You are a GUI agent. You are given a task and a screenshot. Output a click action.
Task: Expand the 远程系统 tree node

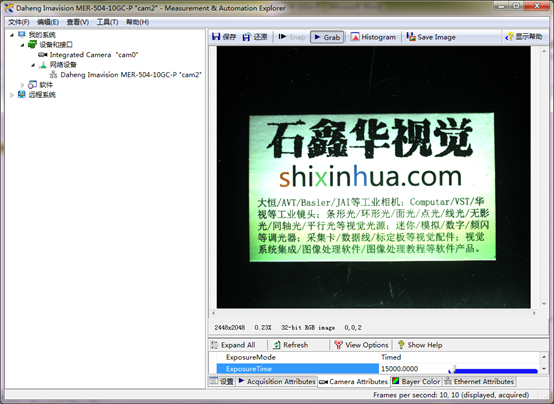tap(12, 95)
